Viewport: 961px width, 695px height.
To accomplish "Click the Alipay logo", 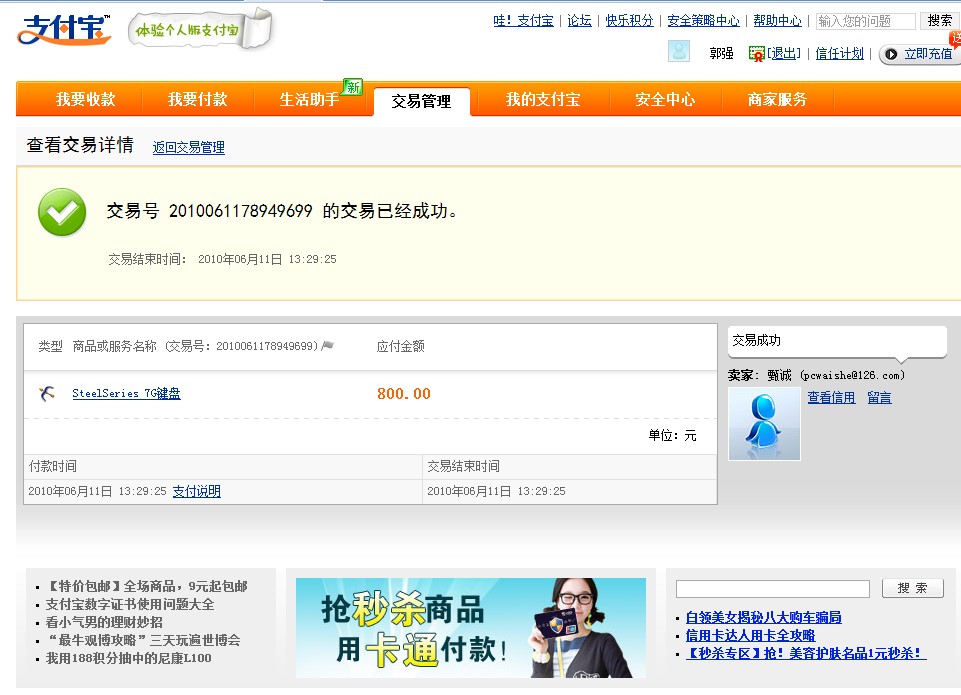I will 64,29.
